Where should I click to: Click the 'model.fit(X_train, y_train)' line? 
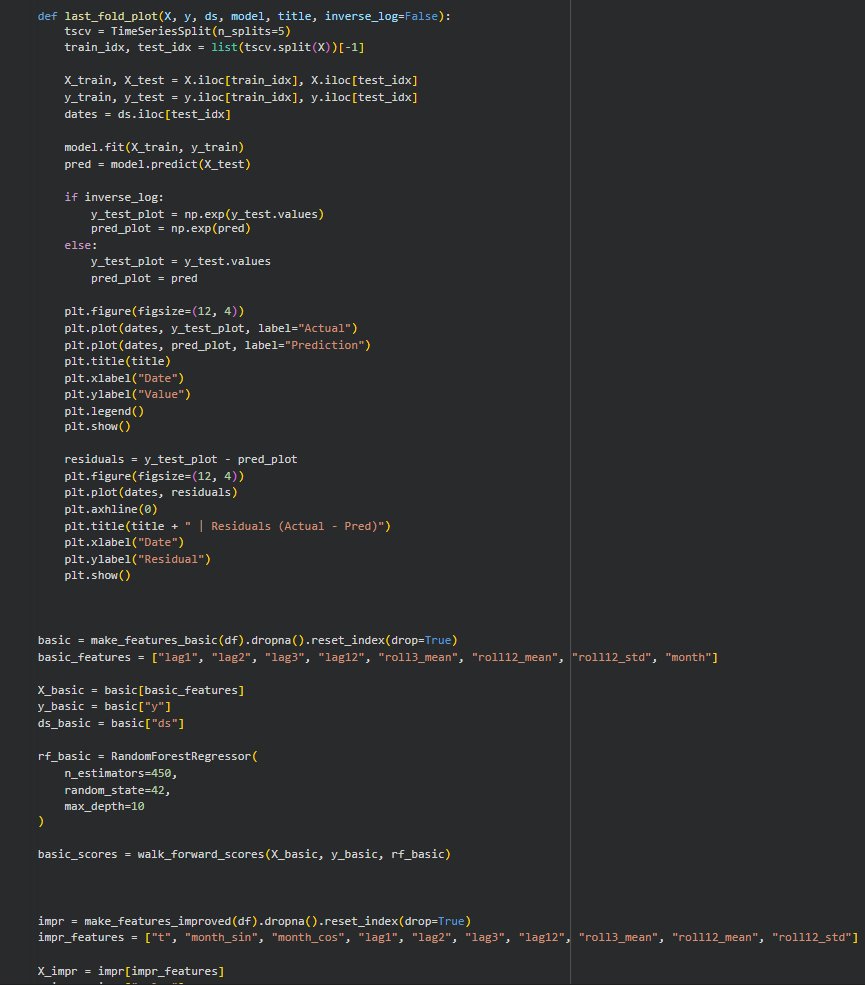pos(154,147)
